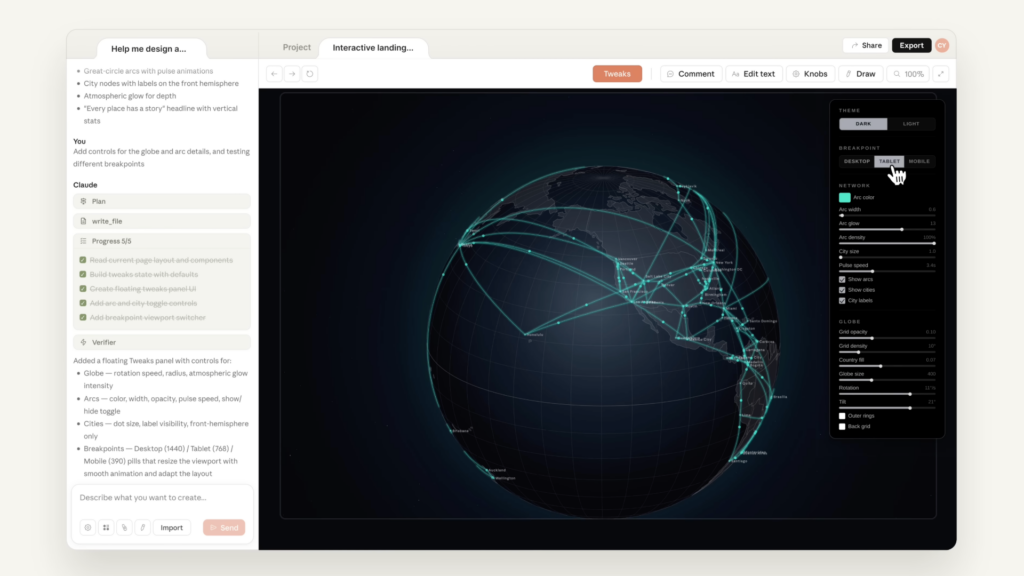
Task: Adjust the Country fill slider
Action: (x=887, y=366)
